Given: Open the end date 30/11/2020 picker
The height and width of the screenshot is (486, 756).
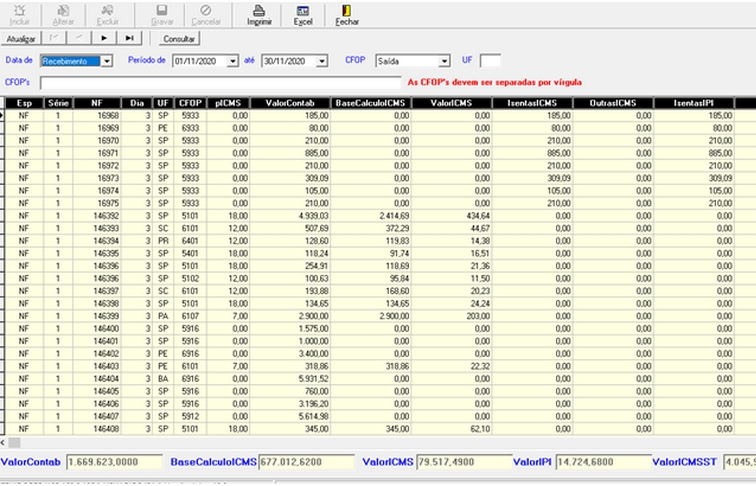Looking at the screenshot, I should 322,61.
